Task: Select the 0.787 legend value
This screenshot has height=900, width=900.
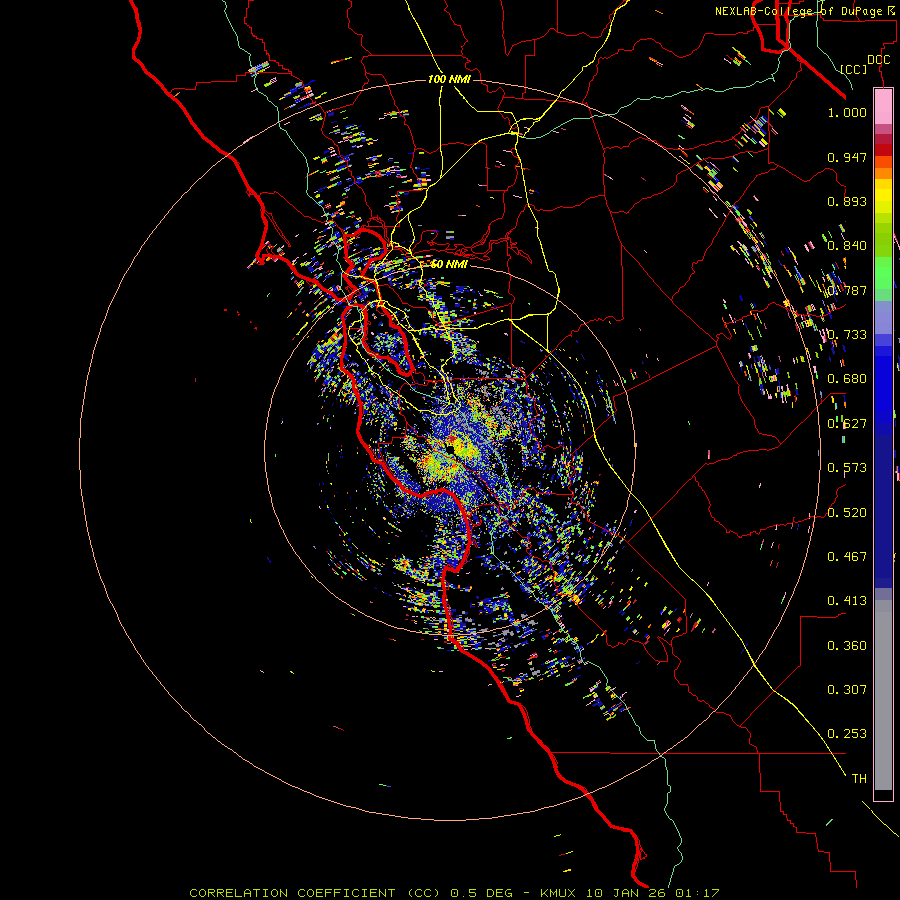Action: pyautogui.click(x=847, y=290)
